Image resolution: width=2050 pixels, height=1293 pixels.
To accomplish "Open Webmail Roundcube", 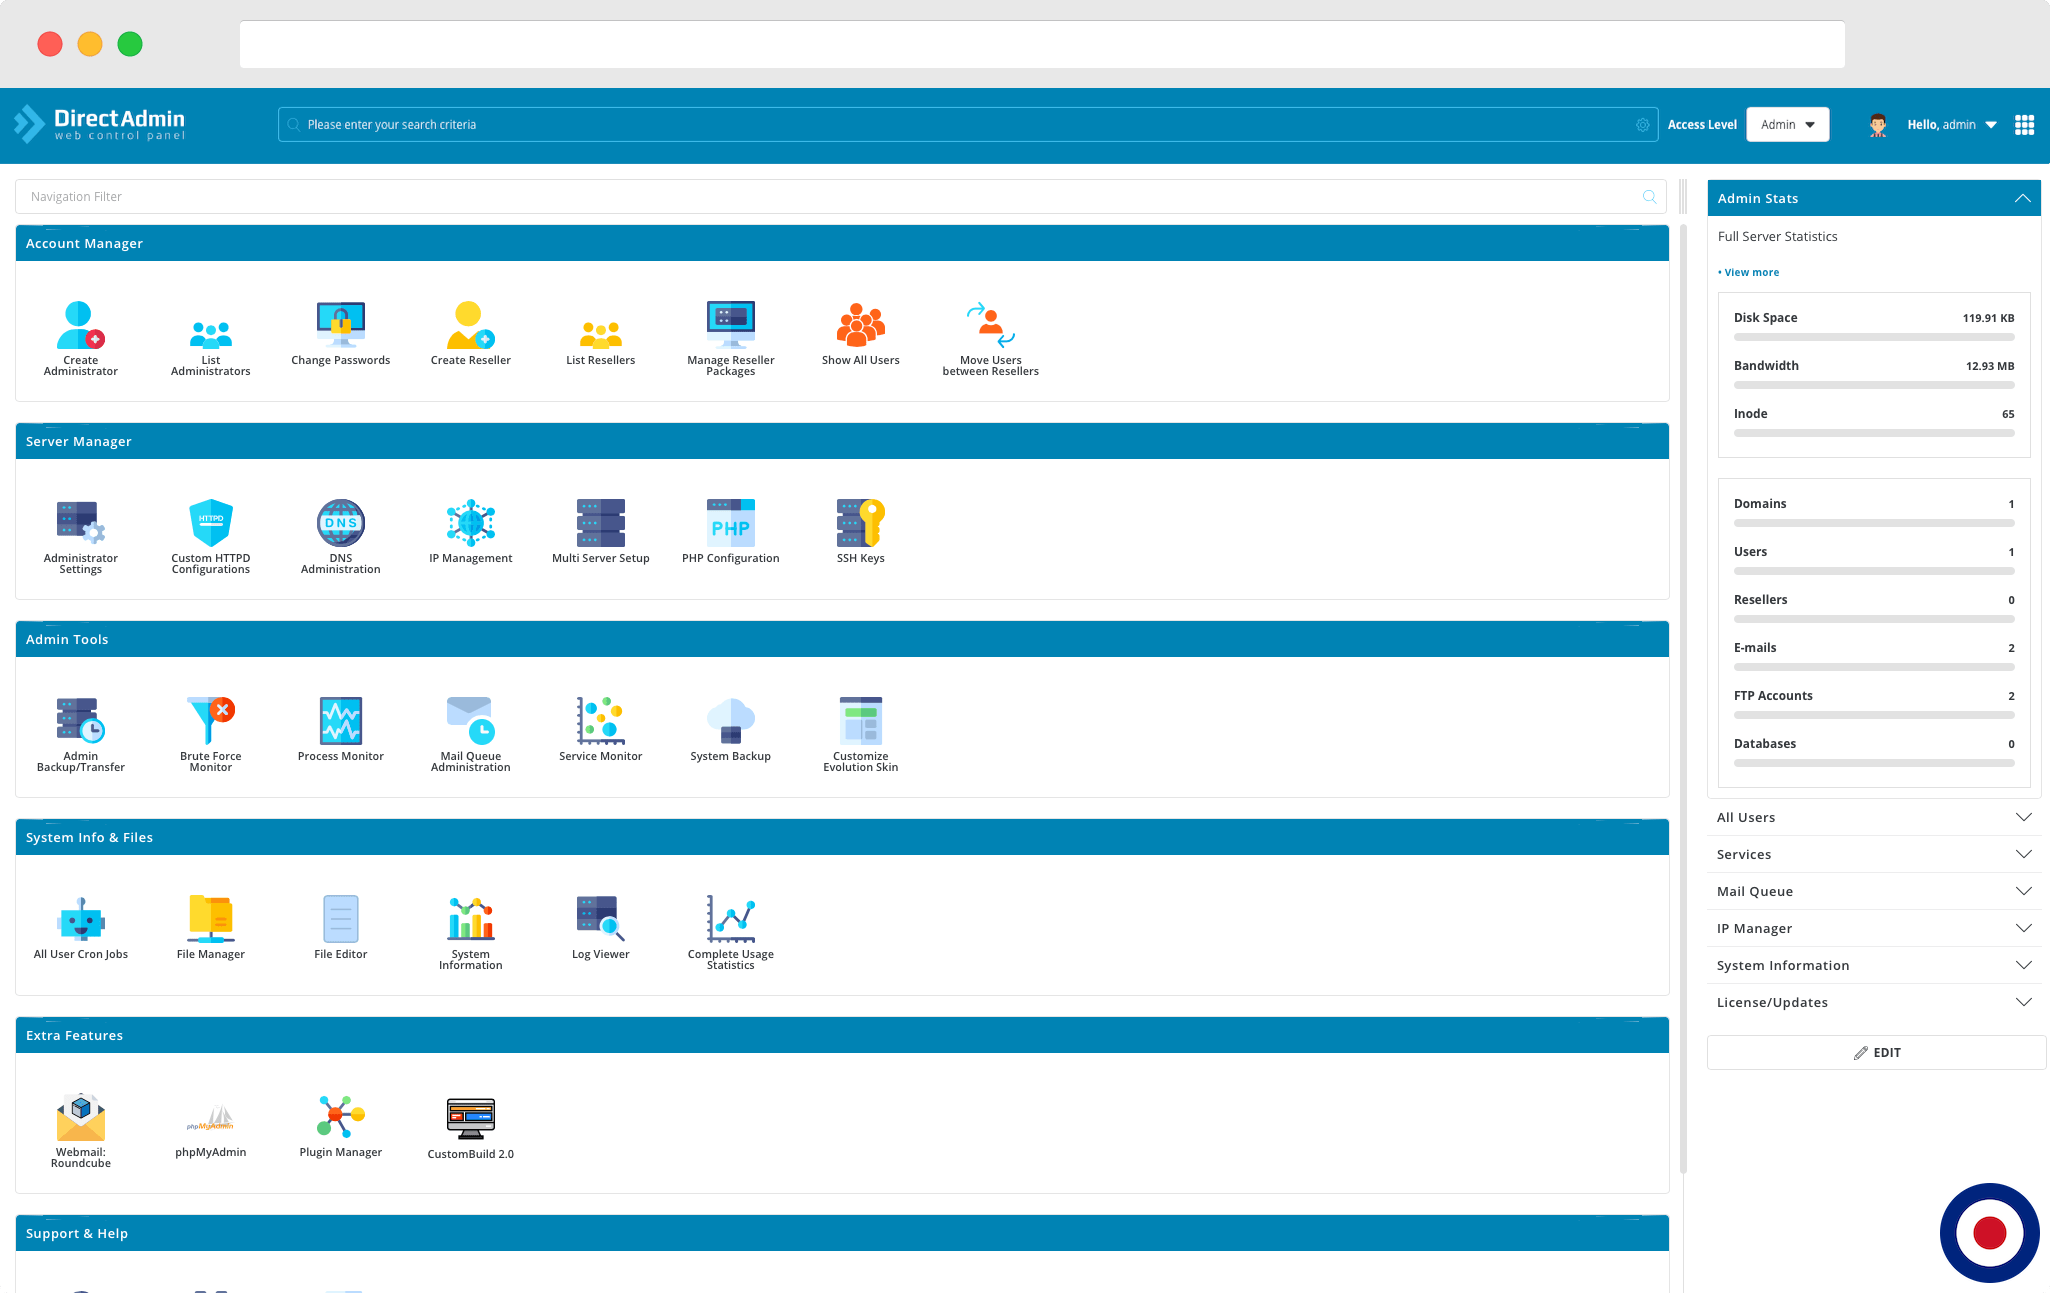I will (80, 1127).
